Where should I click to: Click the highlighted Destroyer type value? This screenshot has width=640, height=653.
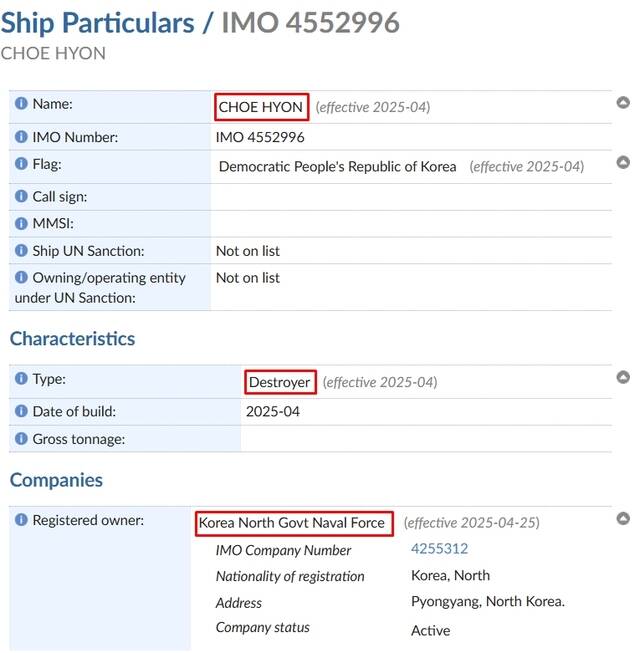click(x=280, y=381)
